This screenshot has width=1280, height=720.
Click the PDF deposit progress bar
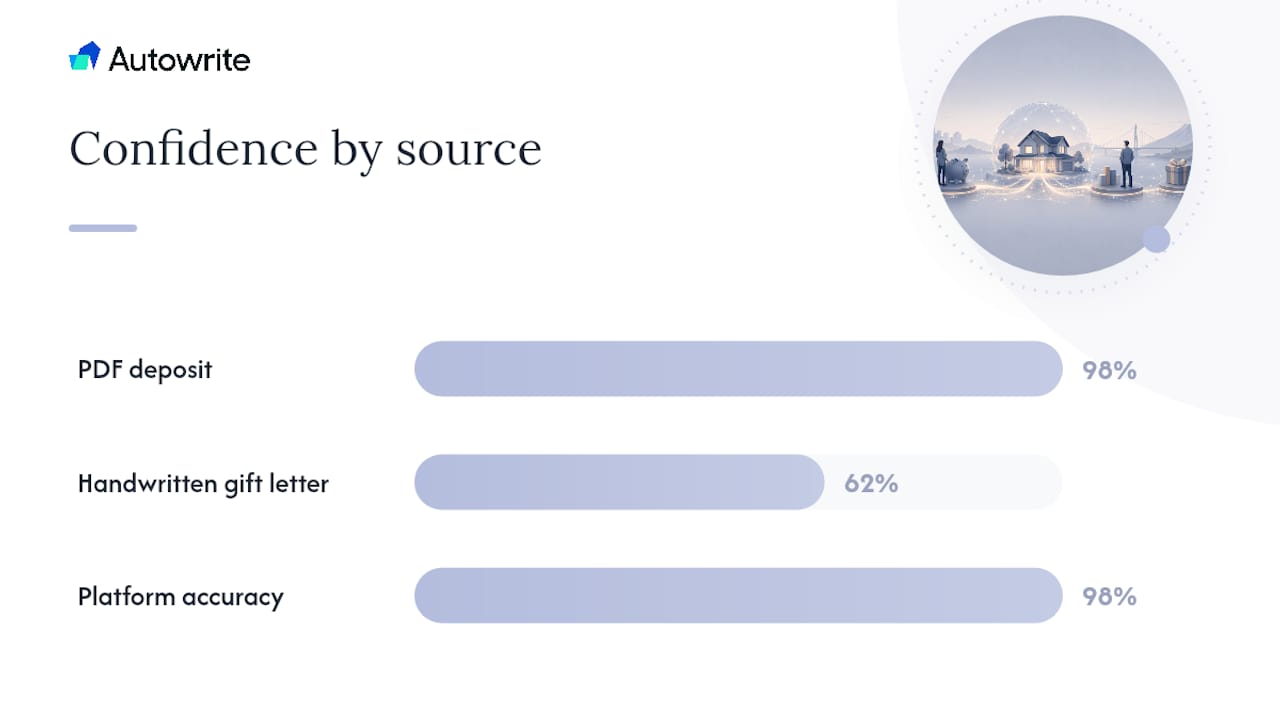point(738,369)
